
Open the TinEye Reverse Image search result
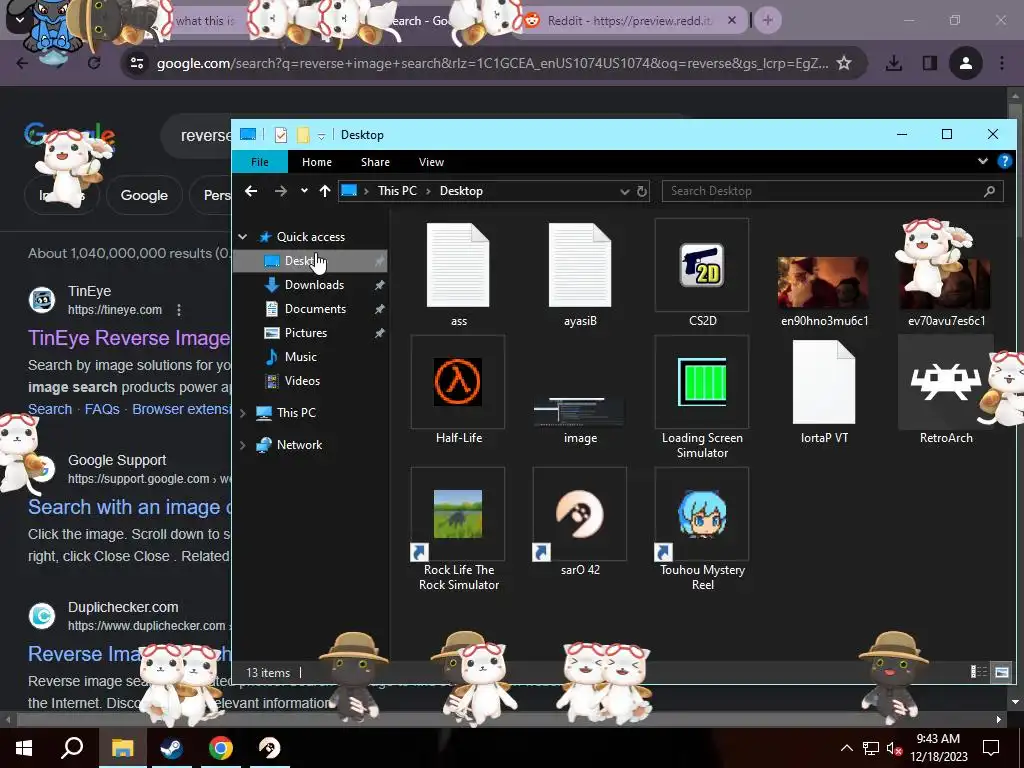point(129,338)
